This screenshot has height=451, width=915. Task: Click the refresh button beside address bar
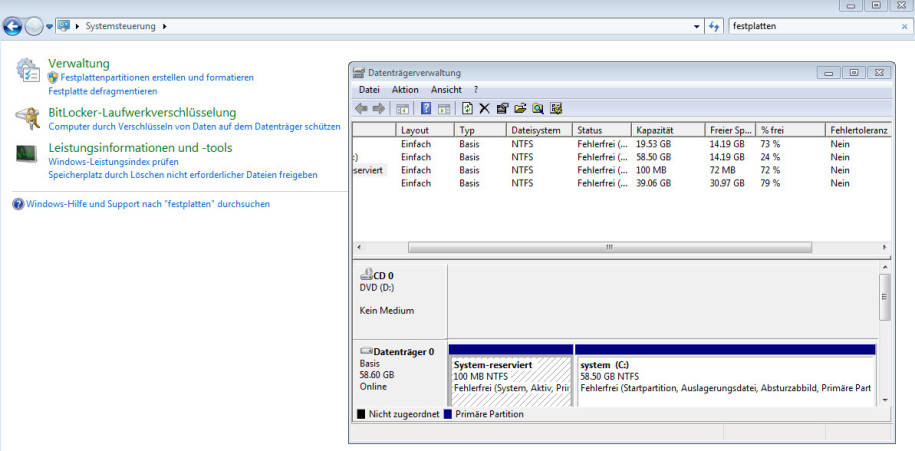[714, 26]
